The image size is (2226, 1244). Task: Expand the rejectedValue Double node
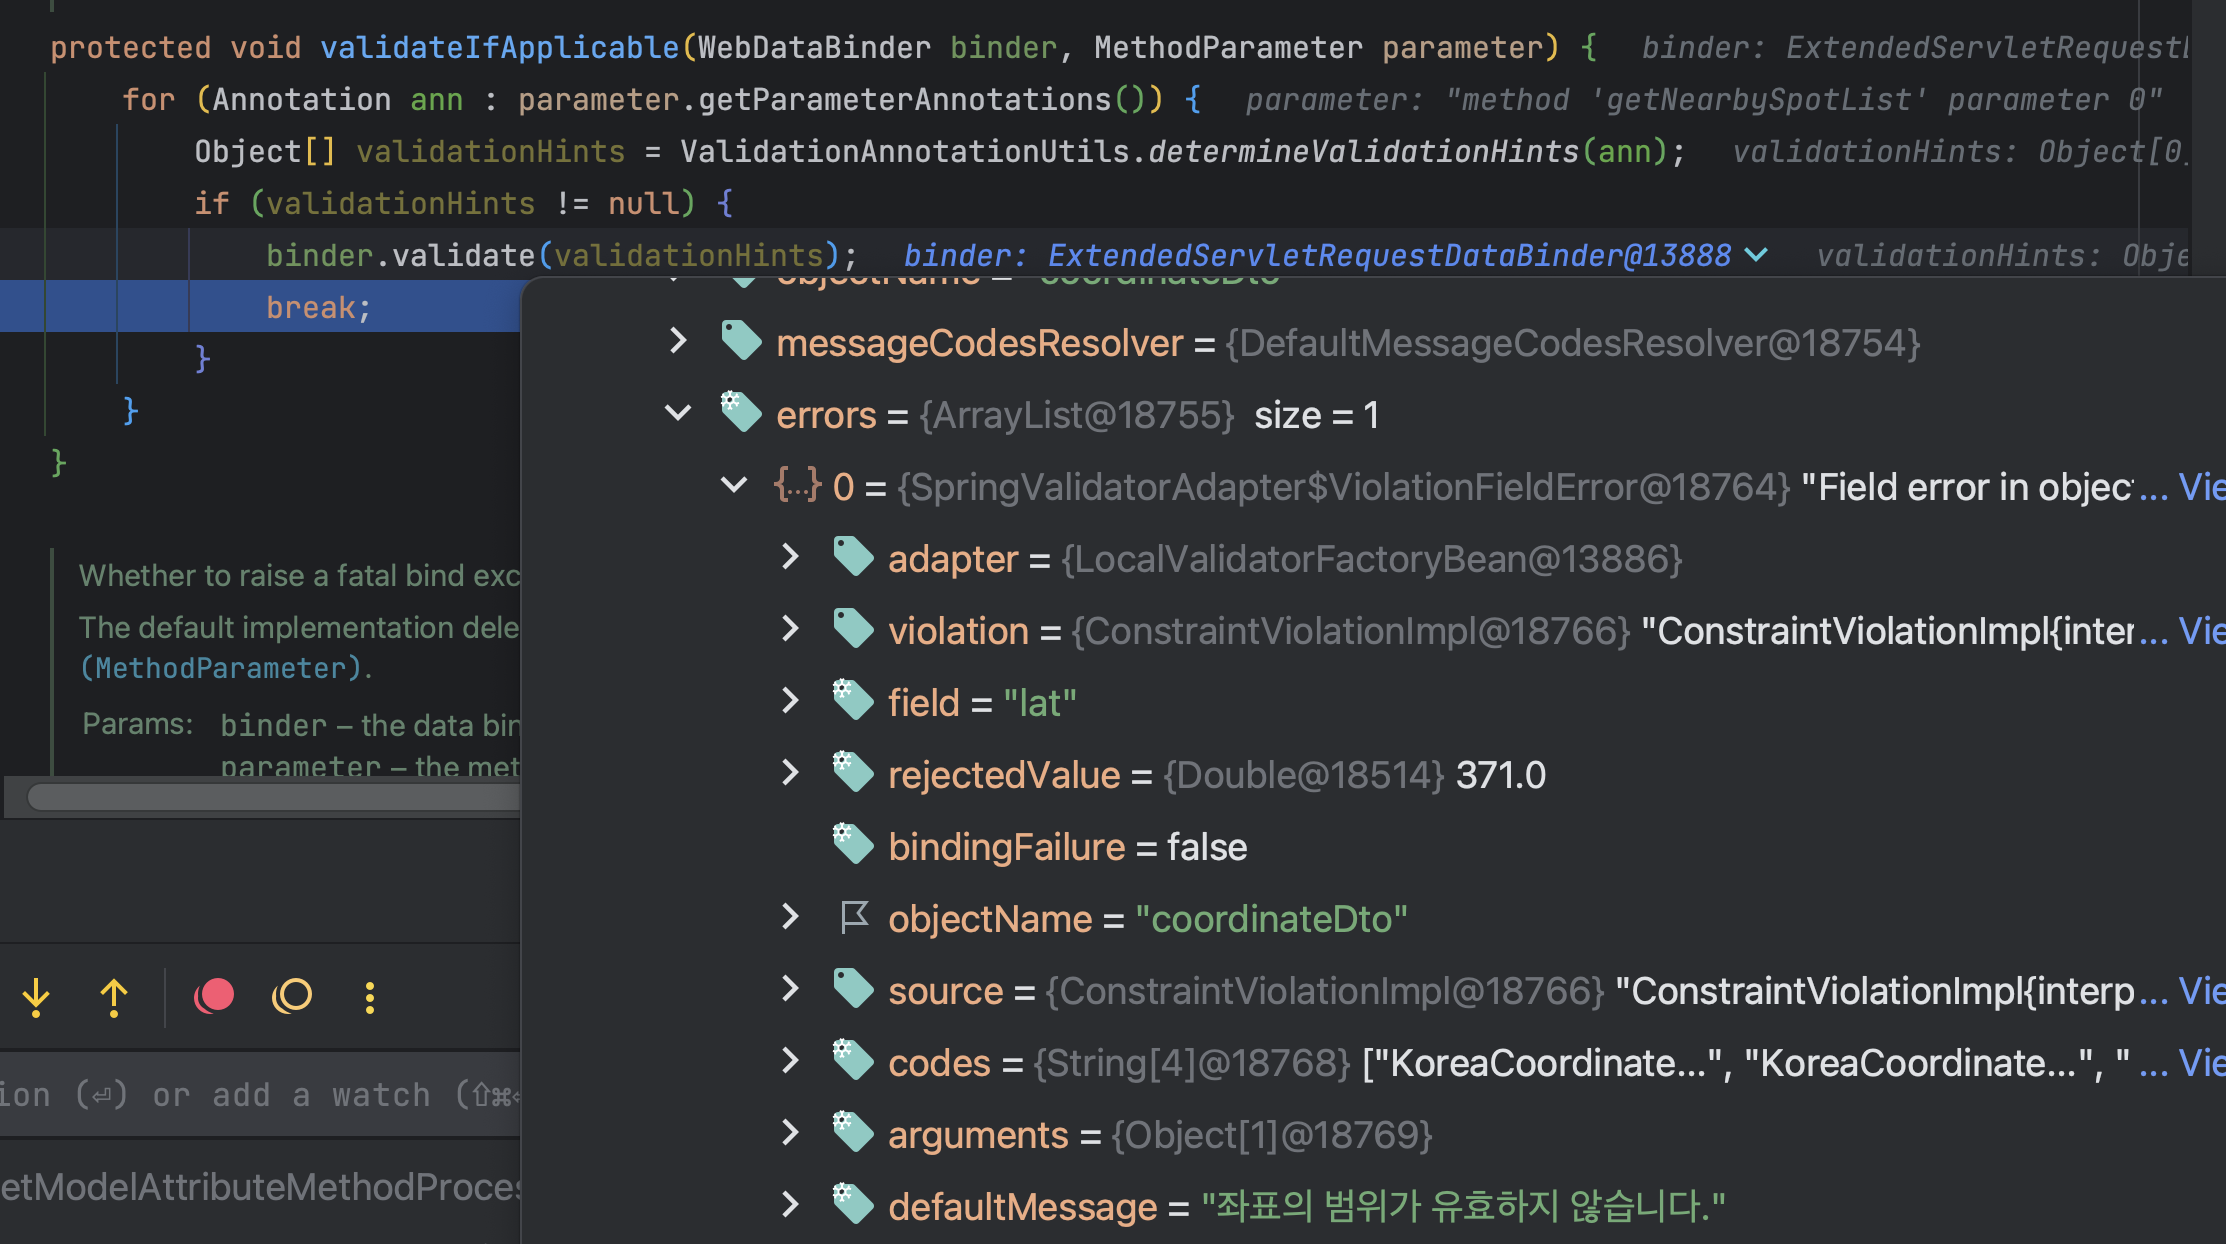click(790, 774)
